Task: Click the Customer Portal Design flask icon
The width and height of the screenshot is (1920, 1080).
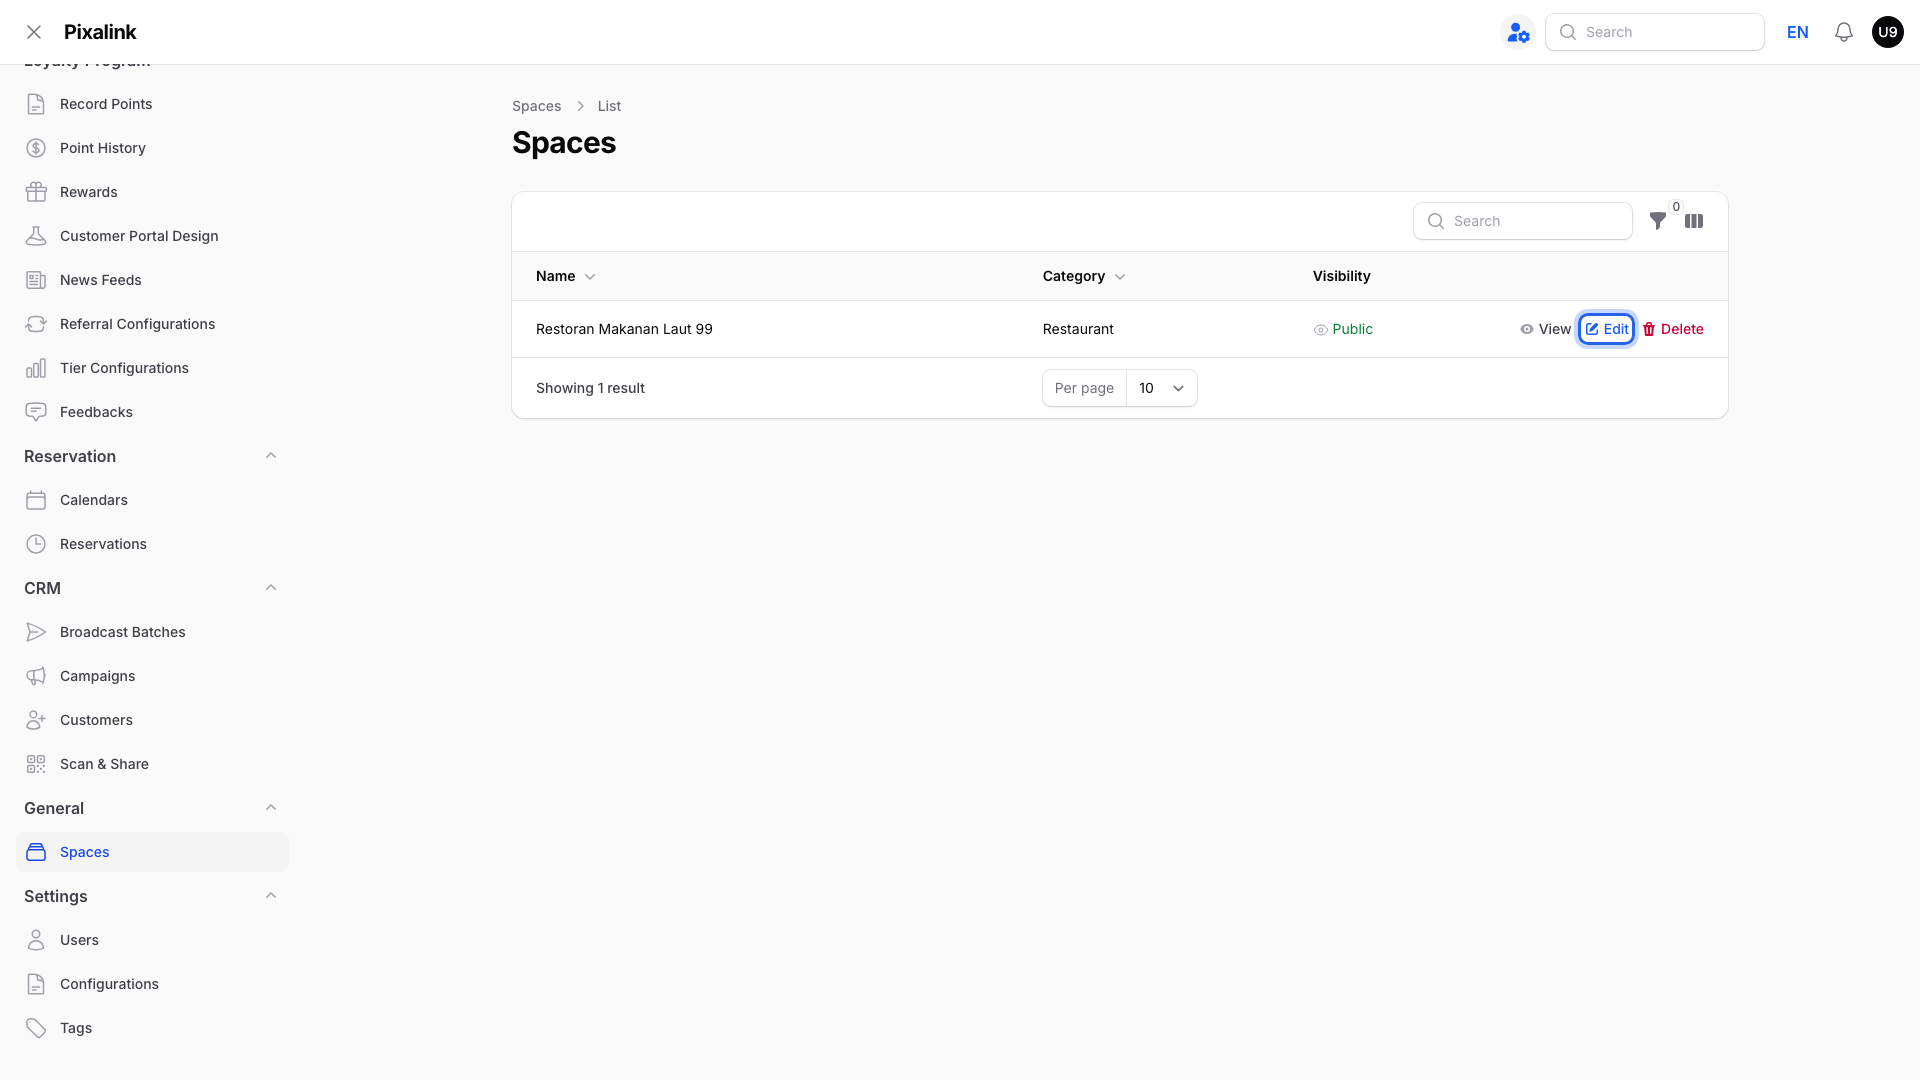Action: (x=36, y=236)
